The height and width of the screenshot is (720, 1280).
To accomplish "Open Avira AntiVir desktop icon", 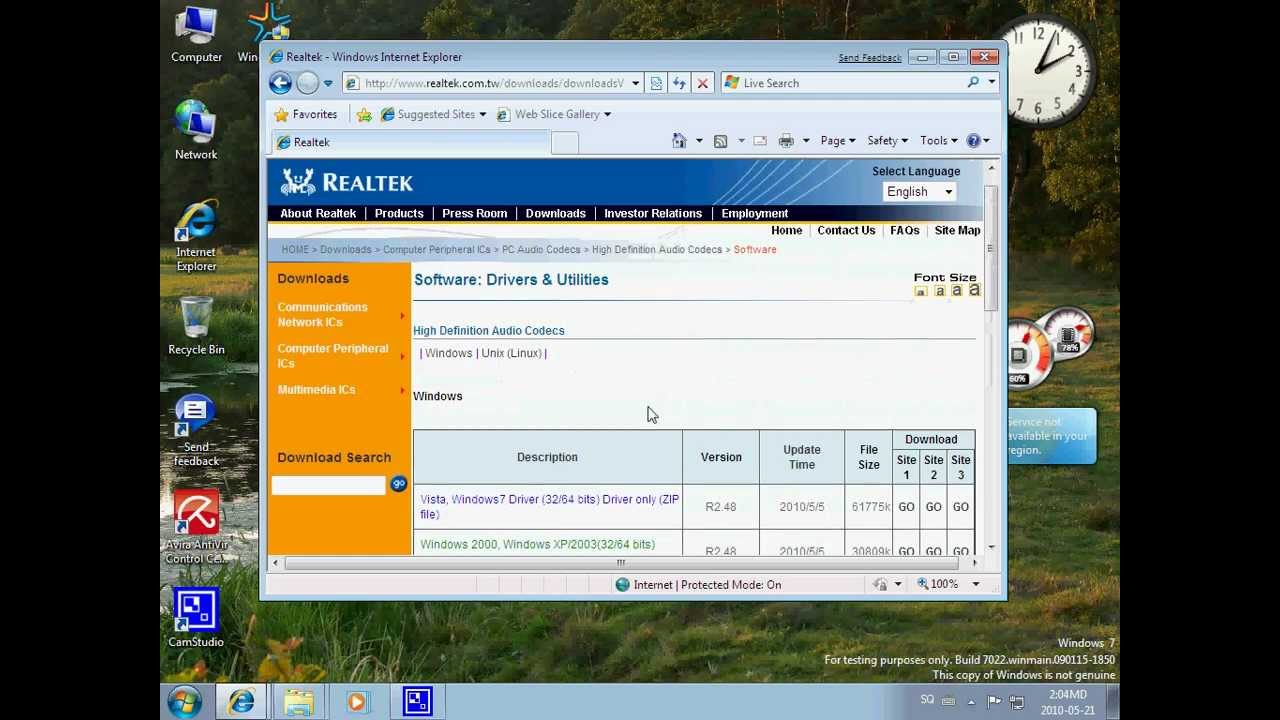I will click(196, 528).
